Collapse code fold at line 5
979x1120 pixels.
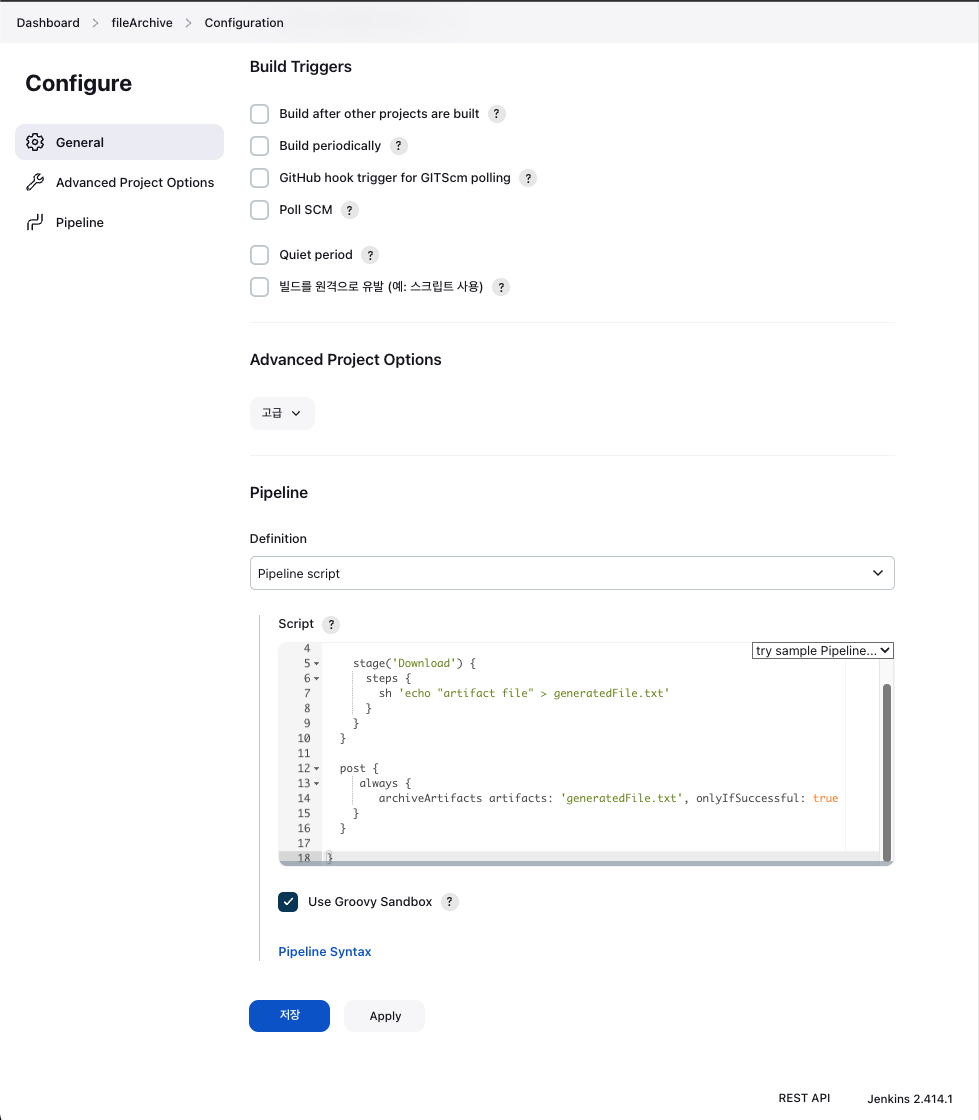[316, 664]
